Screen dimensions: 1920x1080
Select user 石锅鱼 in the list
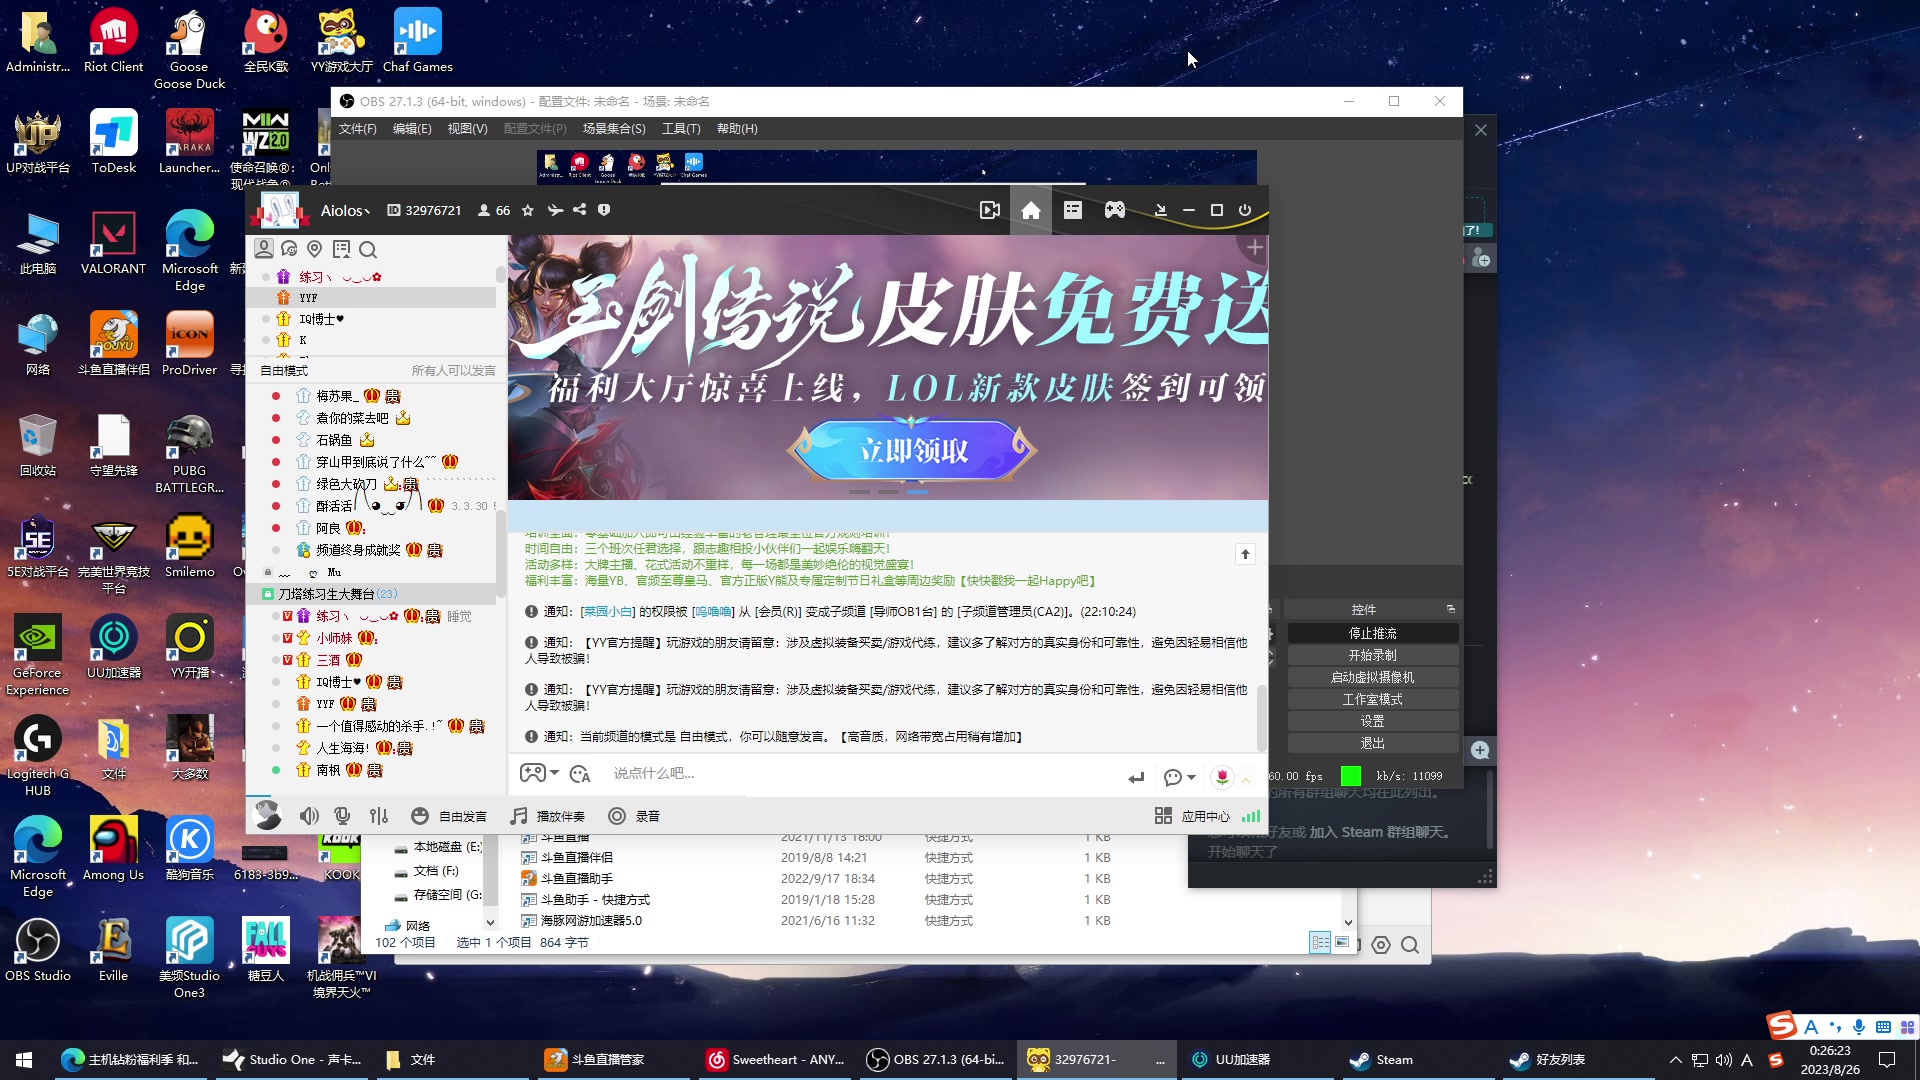[334, 440]
